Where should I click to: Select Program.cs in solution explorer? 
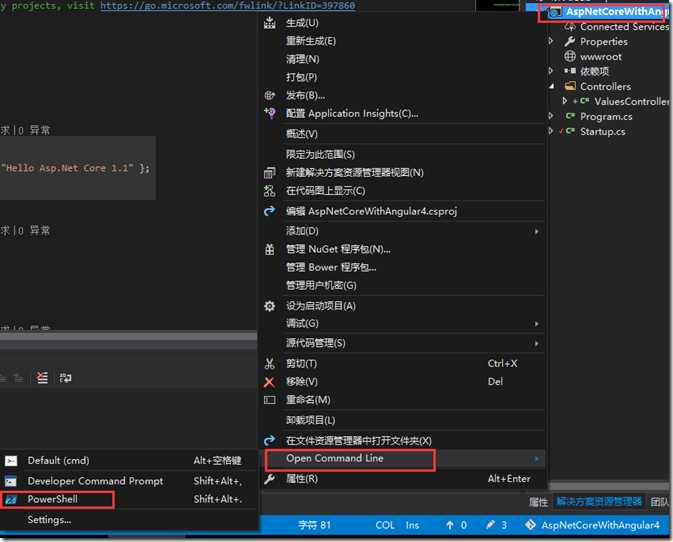(x=606, y=116)
